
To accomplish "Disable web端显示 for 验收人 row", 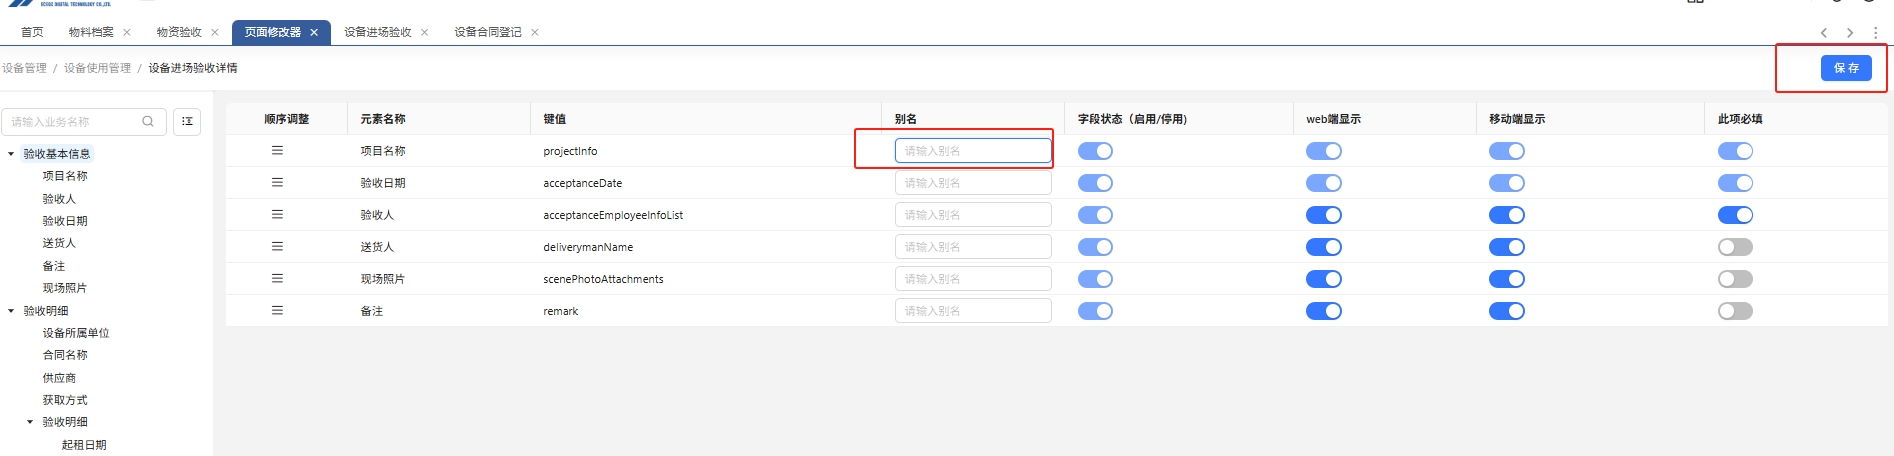I will pos(1323,215).
